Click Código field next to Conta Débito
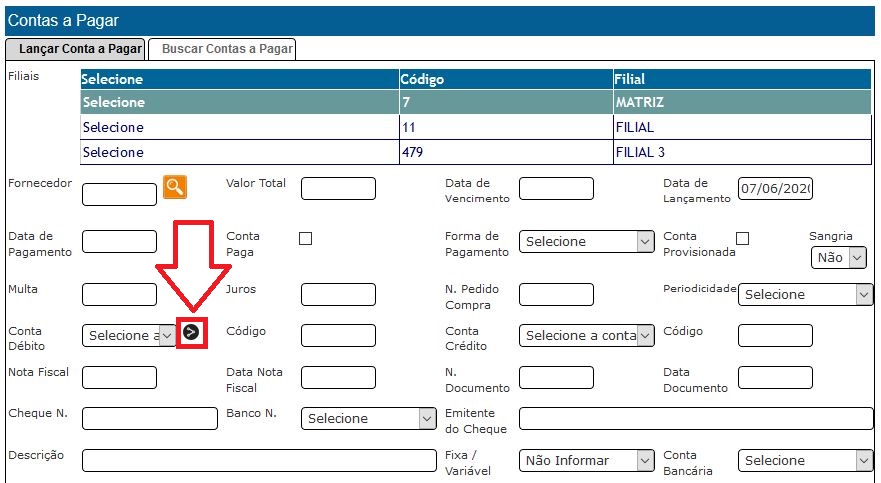Image resolution: width=881 pixels, height=483 pixels. coord(338,335)
